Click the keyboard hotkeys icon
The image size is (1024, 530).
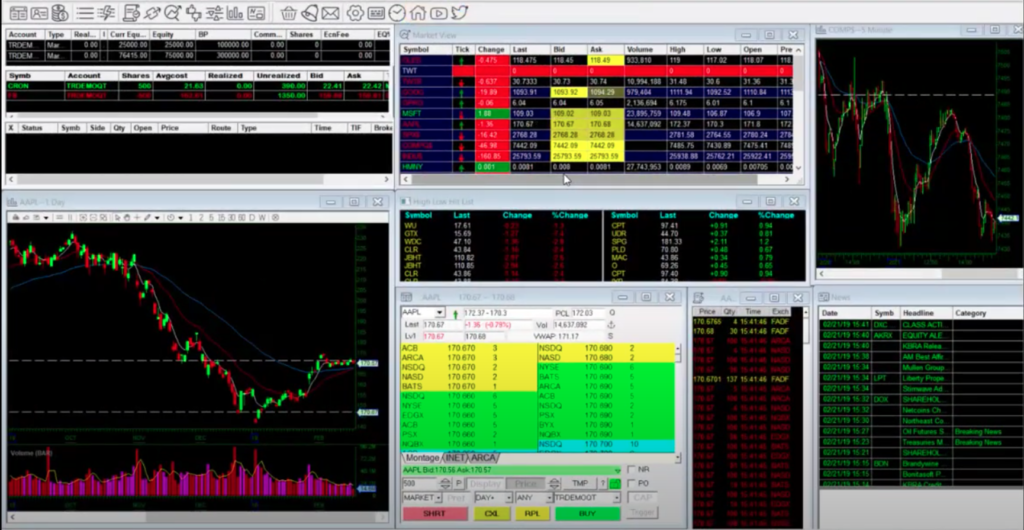click(376, 13)
